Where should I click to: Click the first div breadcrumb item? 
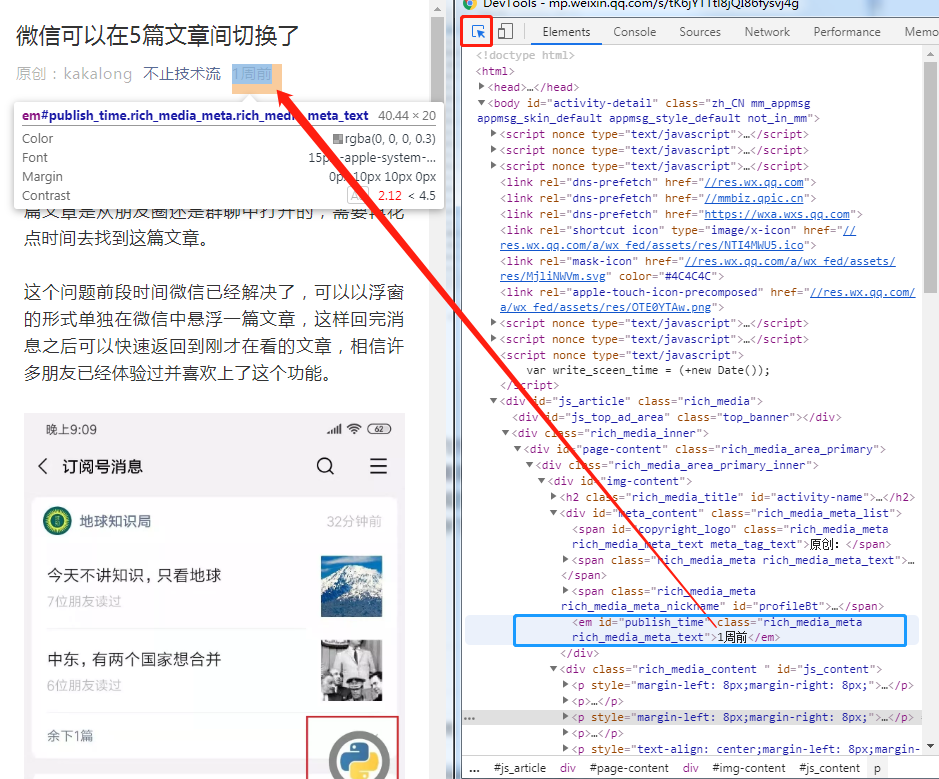click(567, 768)
